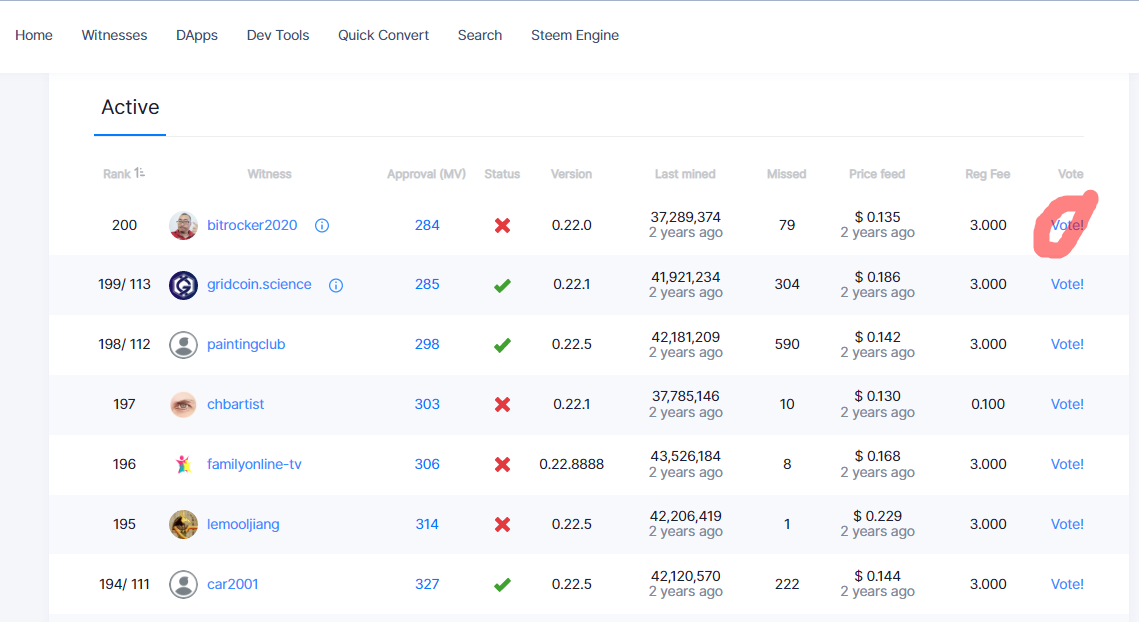Select the gridcoin.science logo avatar

[x=183, y=285]
